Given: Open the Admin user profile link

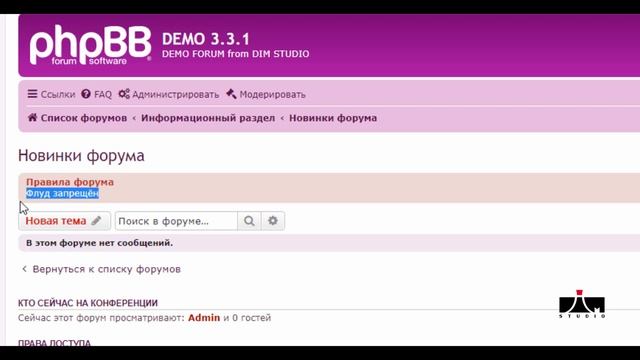Looking at the screenshot, I should click(x=204, y=318).
